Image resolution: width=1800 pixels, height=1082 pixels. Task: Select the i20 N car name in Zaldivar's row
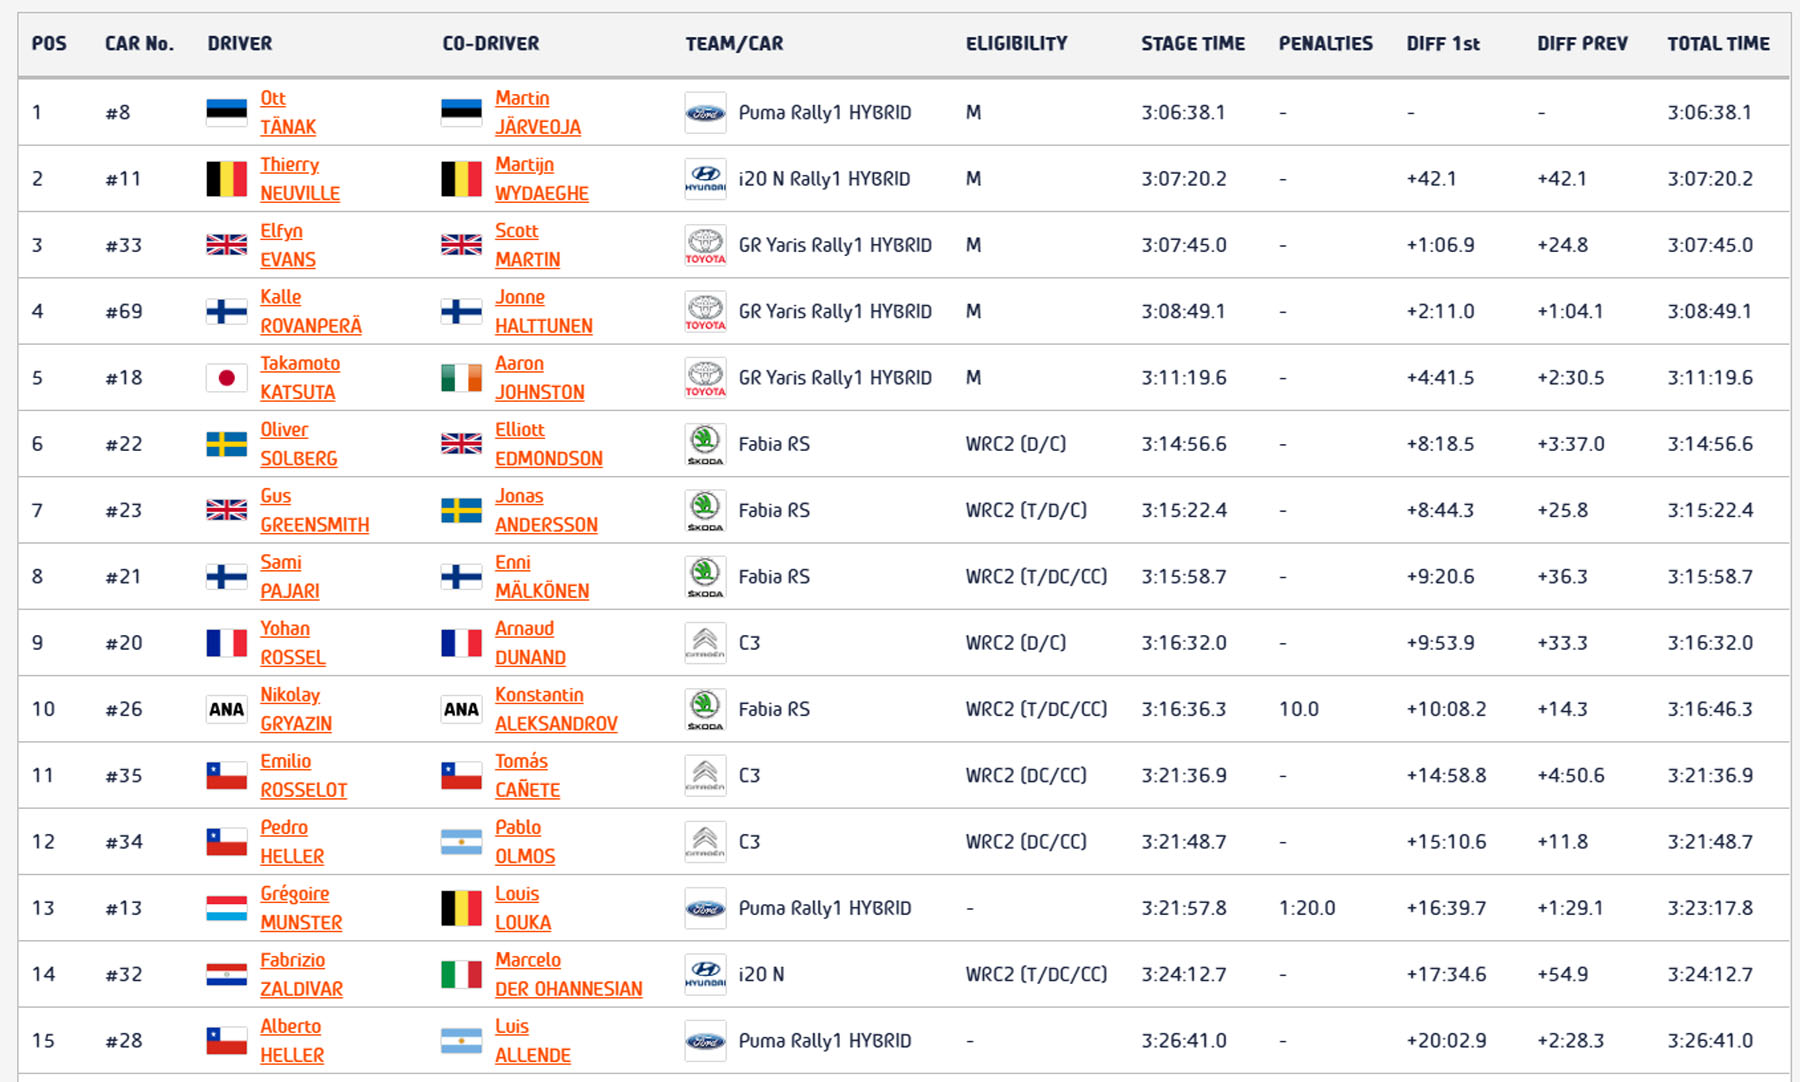pyautogui.click(x=761, y=974)
